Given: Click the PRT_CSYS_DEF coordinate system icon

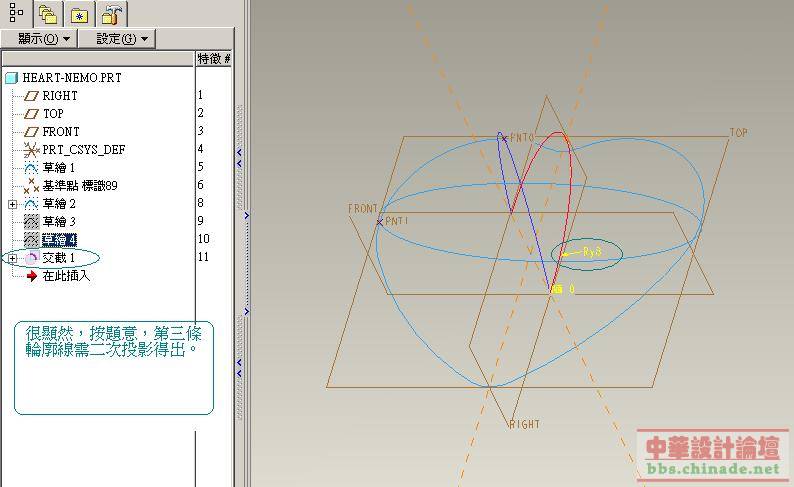Looking at the screenshot, I should click(x=31, y=150).
